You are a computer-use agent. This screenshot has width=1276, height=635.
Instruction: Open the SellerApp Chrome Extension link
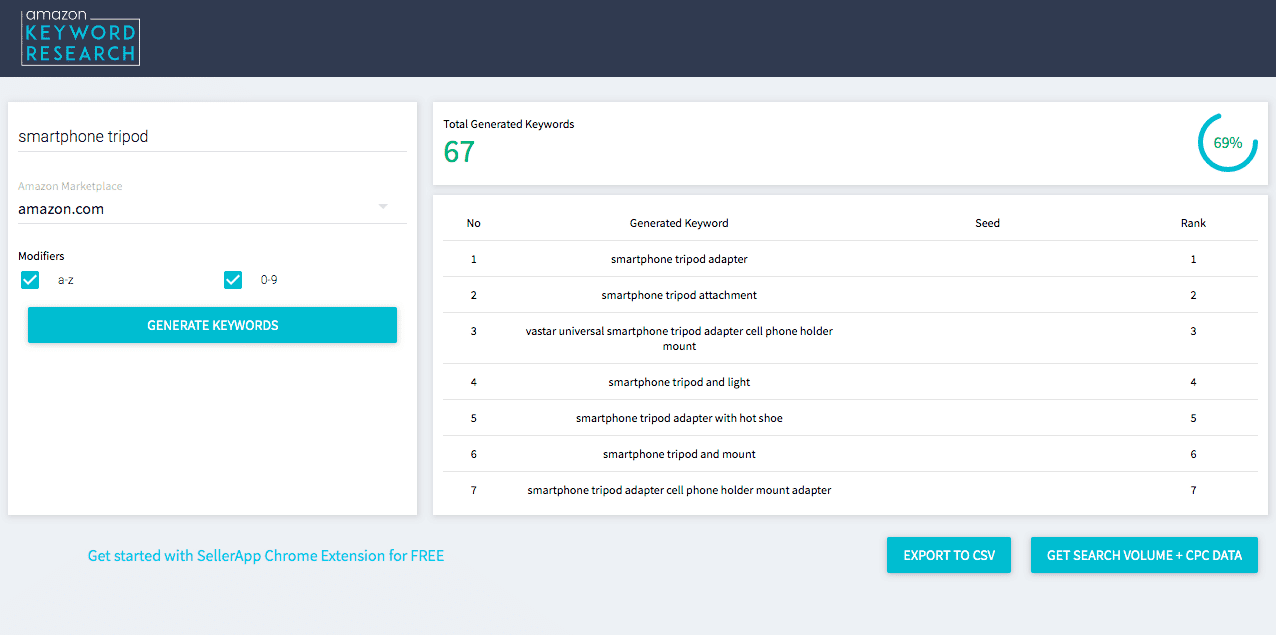click(x=266, y=555)
